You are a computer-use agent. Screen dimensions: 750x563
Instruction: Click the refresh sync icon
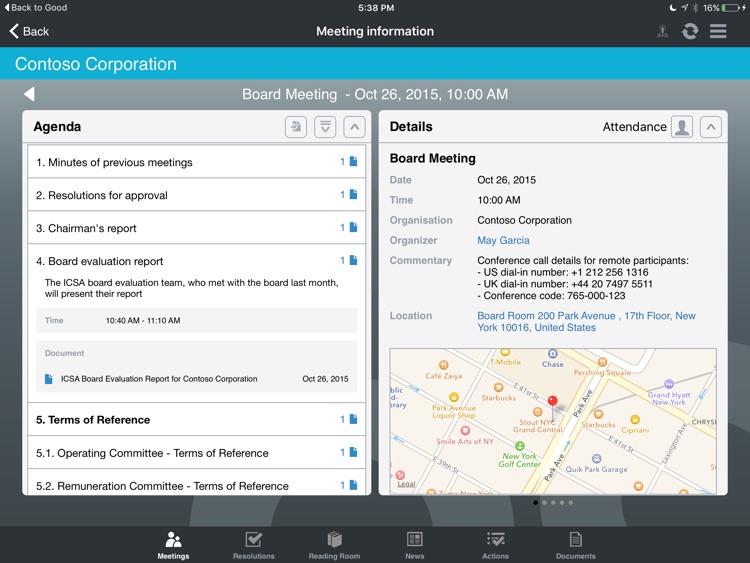690,32
